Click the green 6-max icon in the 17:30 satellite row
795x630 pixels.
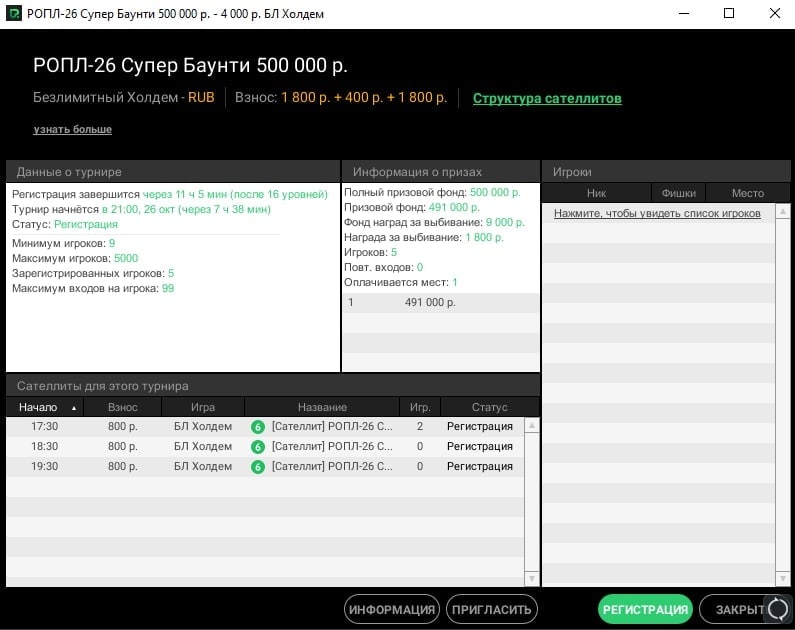258,427
